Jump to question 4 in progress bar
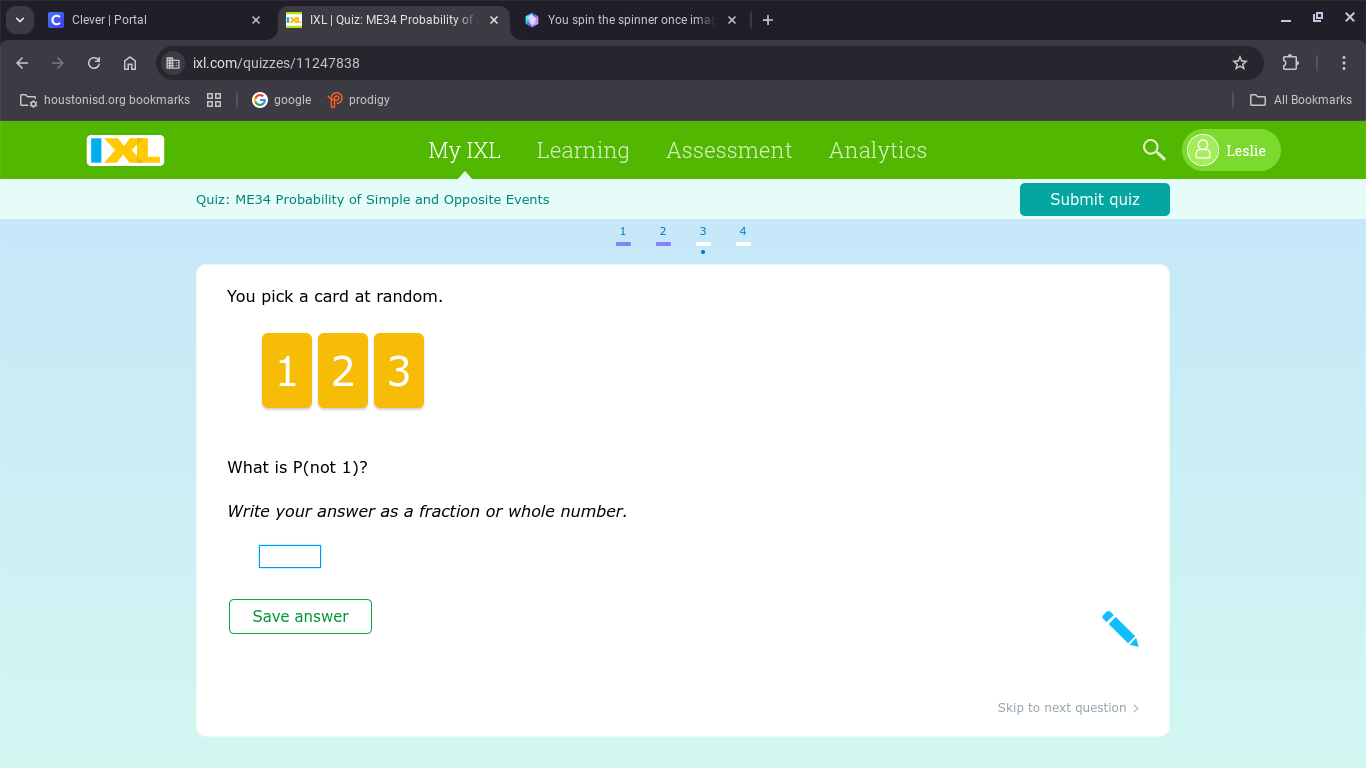Screen dimensions: 1366x768 coord(743,235)
